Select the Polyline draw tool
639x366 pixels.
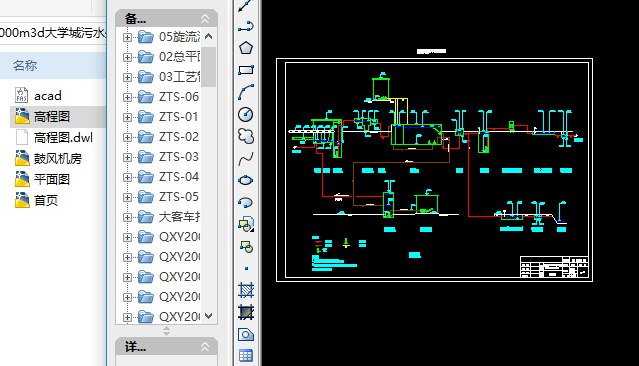[246, 26]
